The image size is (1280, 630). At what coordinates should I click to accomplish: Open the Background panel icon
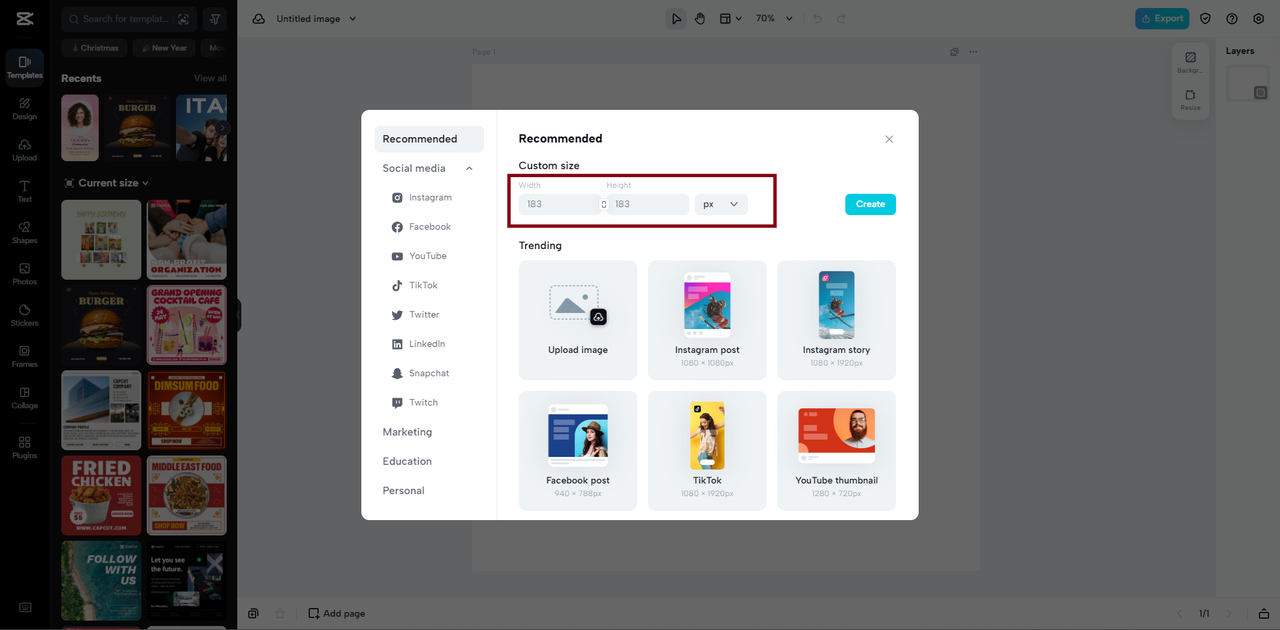point(1190,62)
